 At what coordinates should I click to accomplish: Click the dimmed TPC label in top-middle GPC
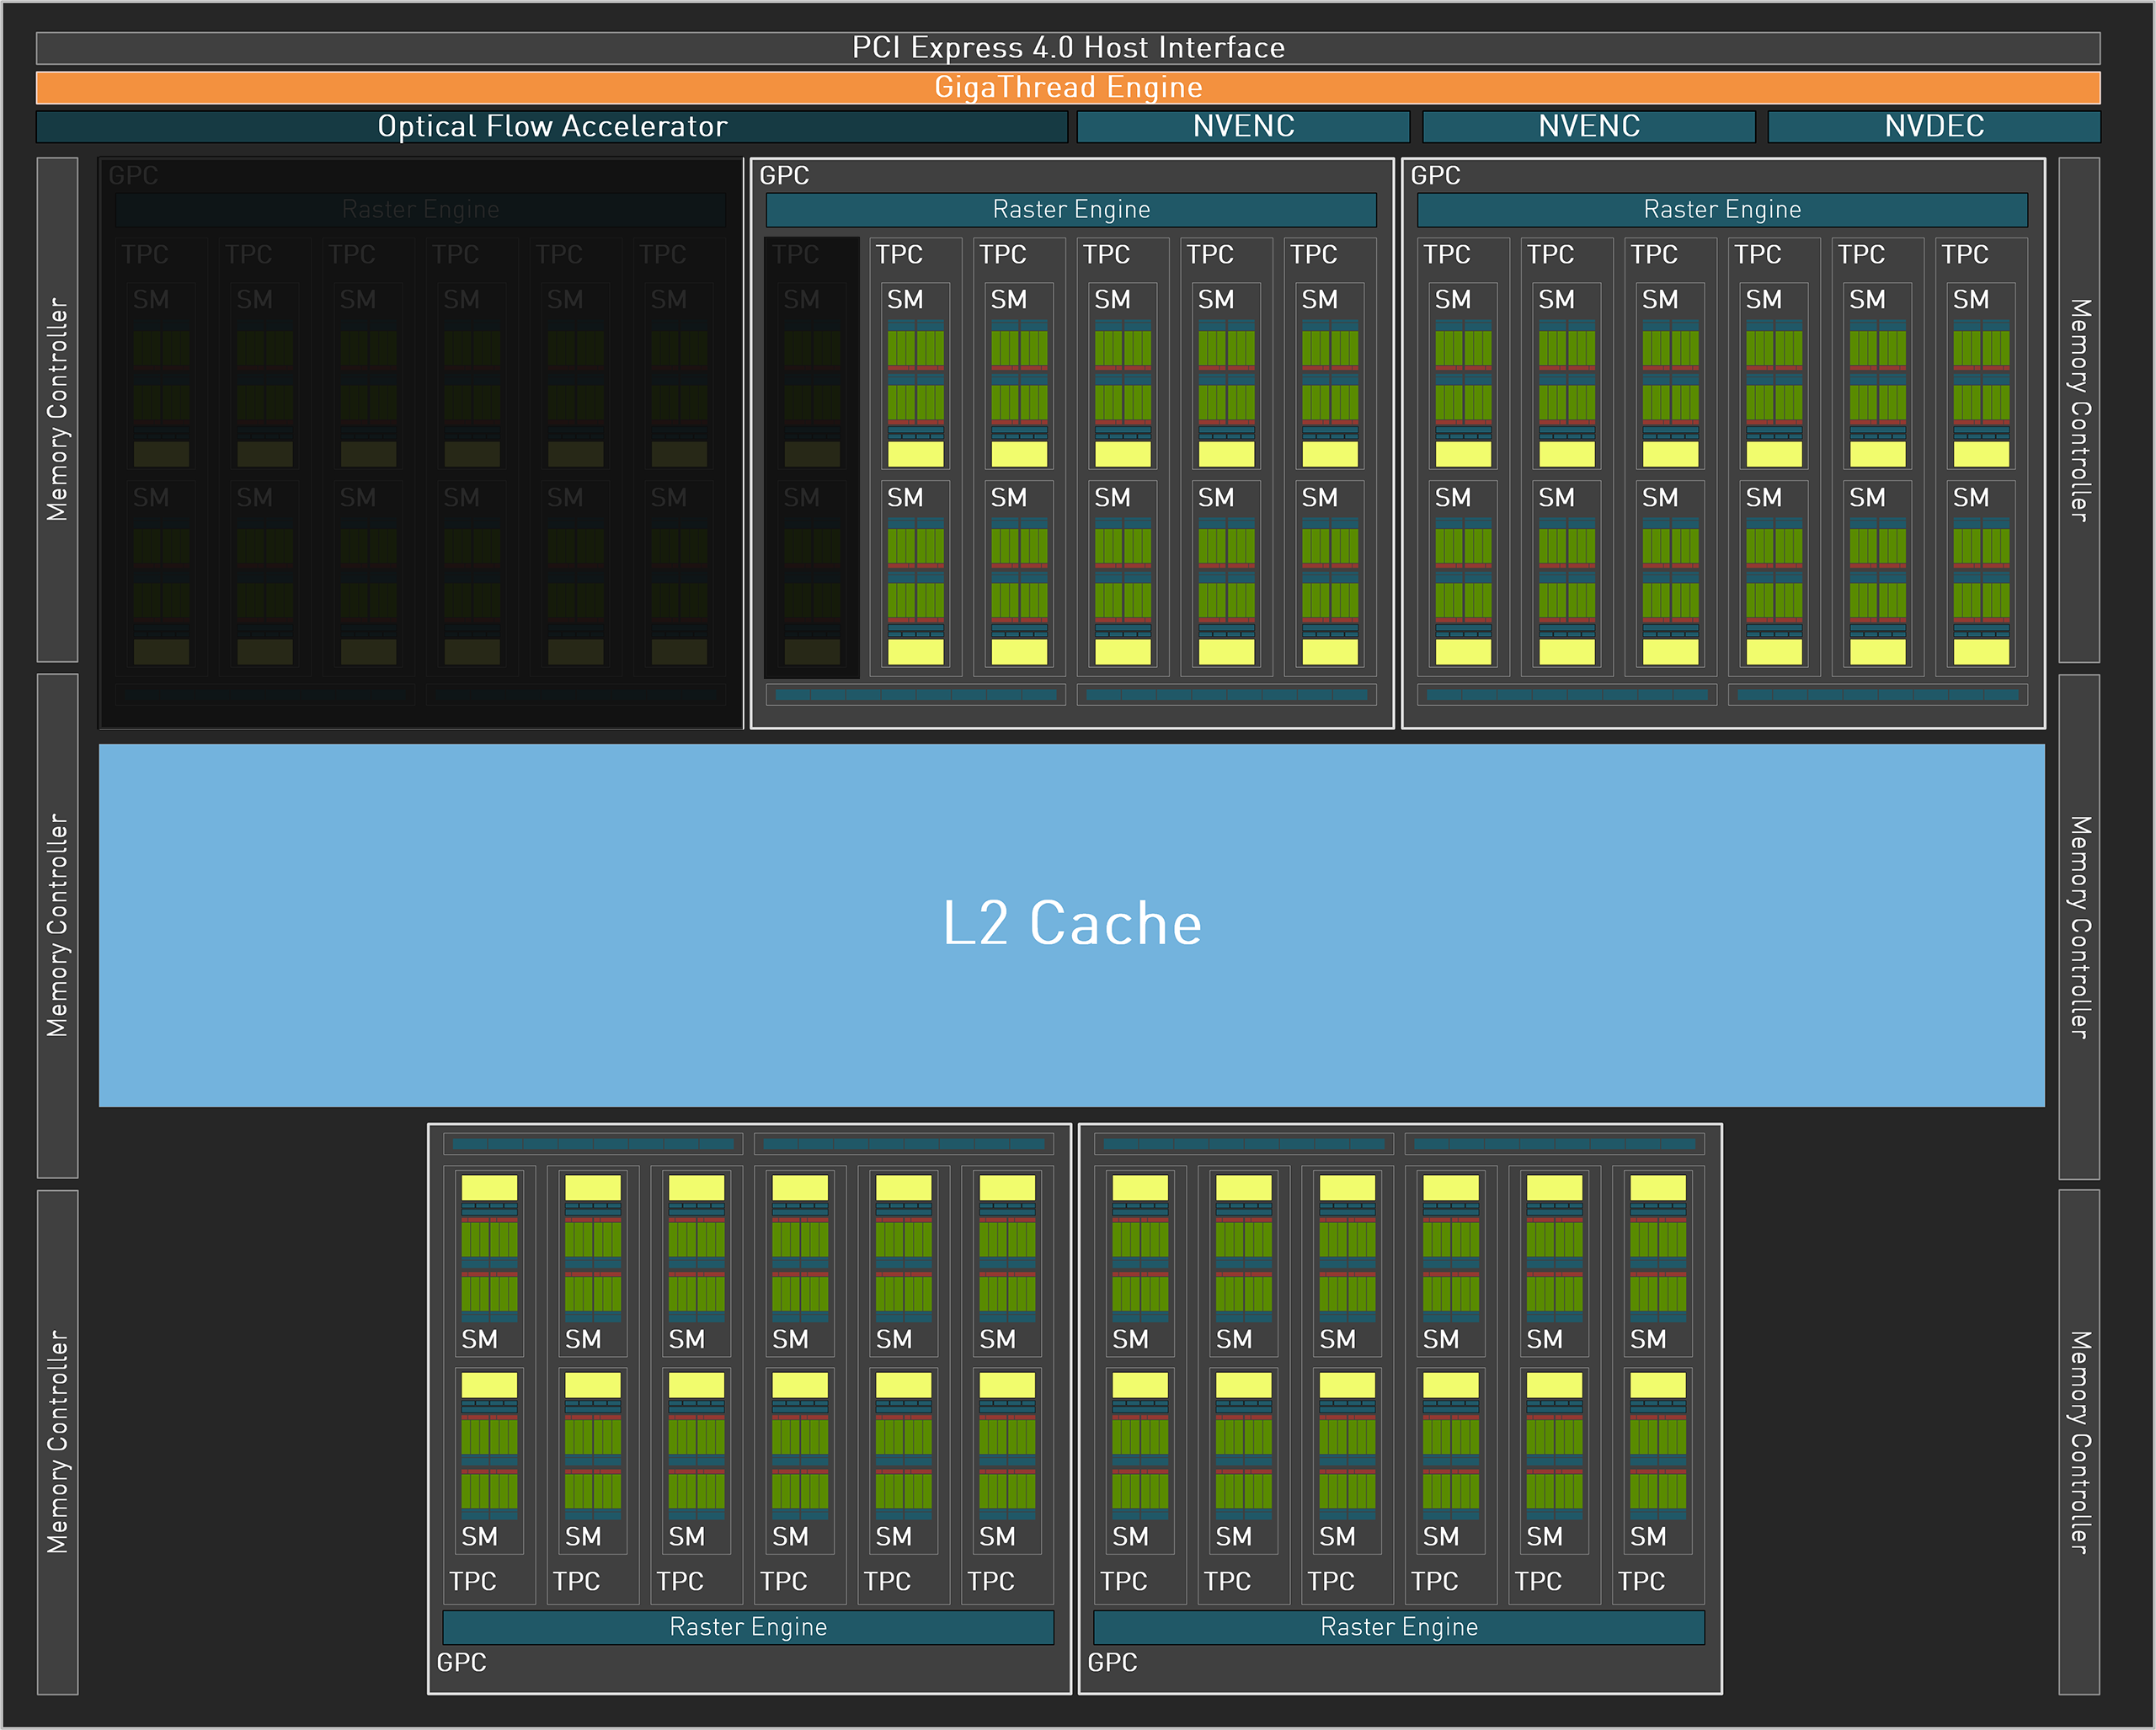[x=795, y=255]
